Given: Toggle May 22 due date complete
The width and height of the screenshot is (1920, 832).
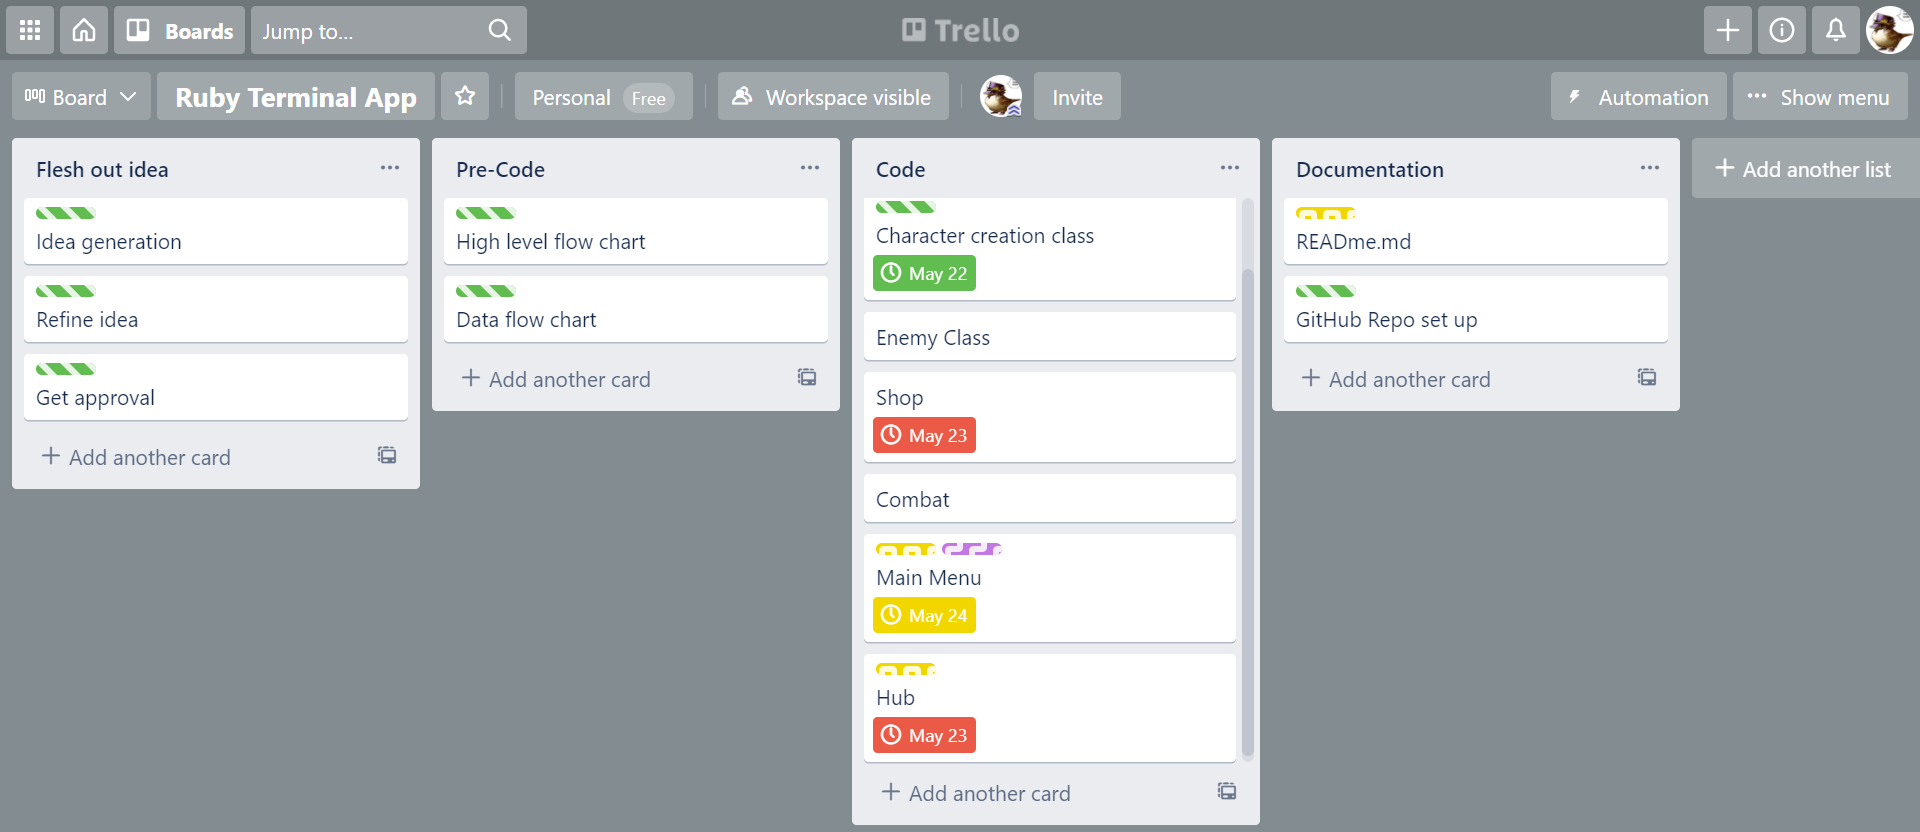Looking at the screenshot, I should click(925, 273).
